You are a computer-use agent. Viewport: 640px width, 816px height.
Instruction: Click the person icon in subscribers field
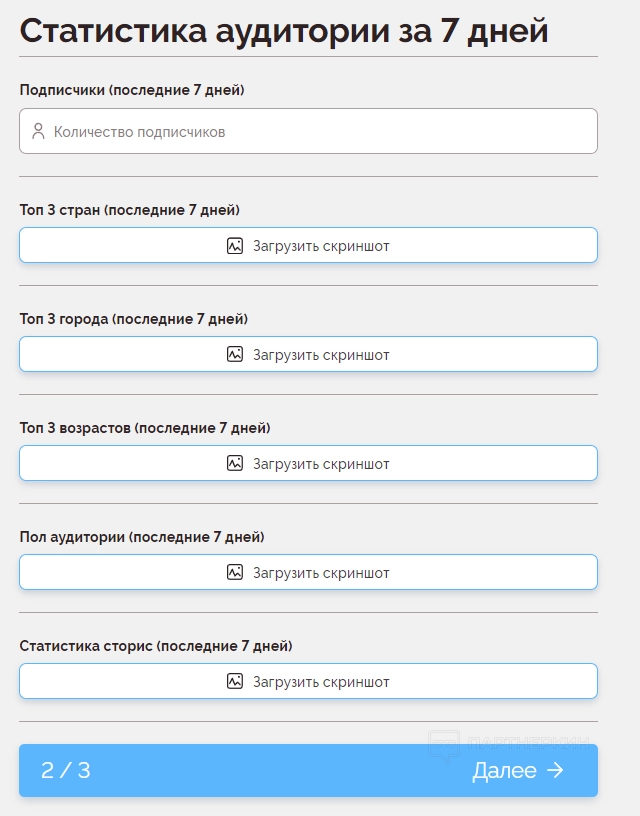coord(38,131)
